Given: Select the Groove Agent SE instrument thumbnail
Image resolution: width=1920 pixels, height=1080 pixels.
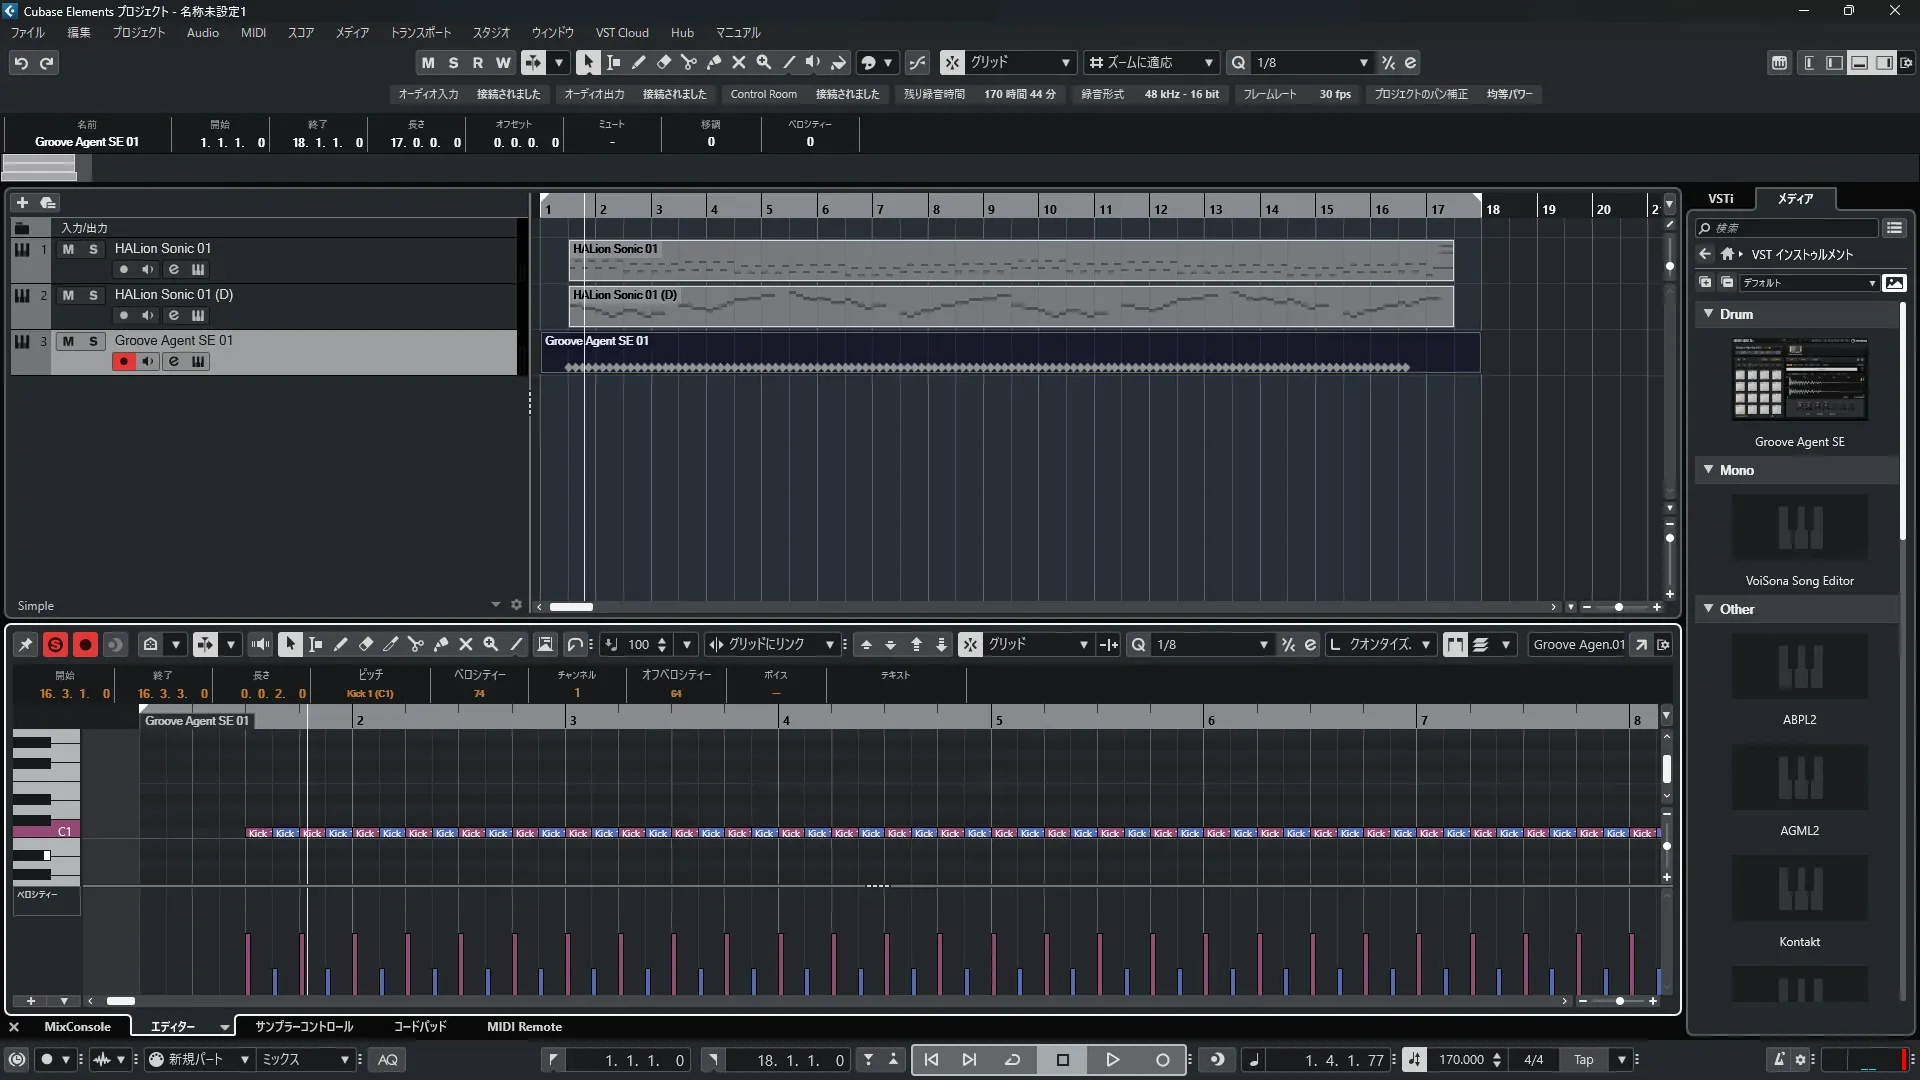Looking at the screenshot, I should tap(1799, 380).
